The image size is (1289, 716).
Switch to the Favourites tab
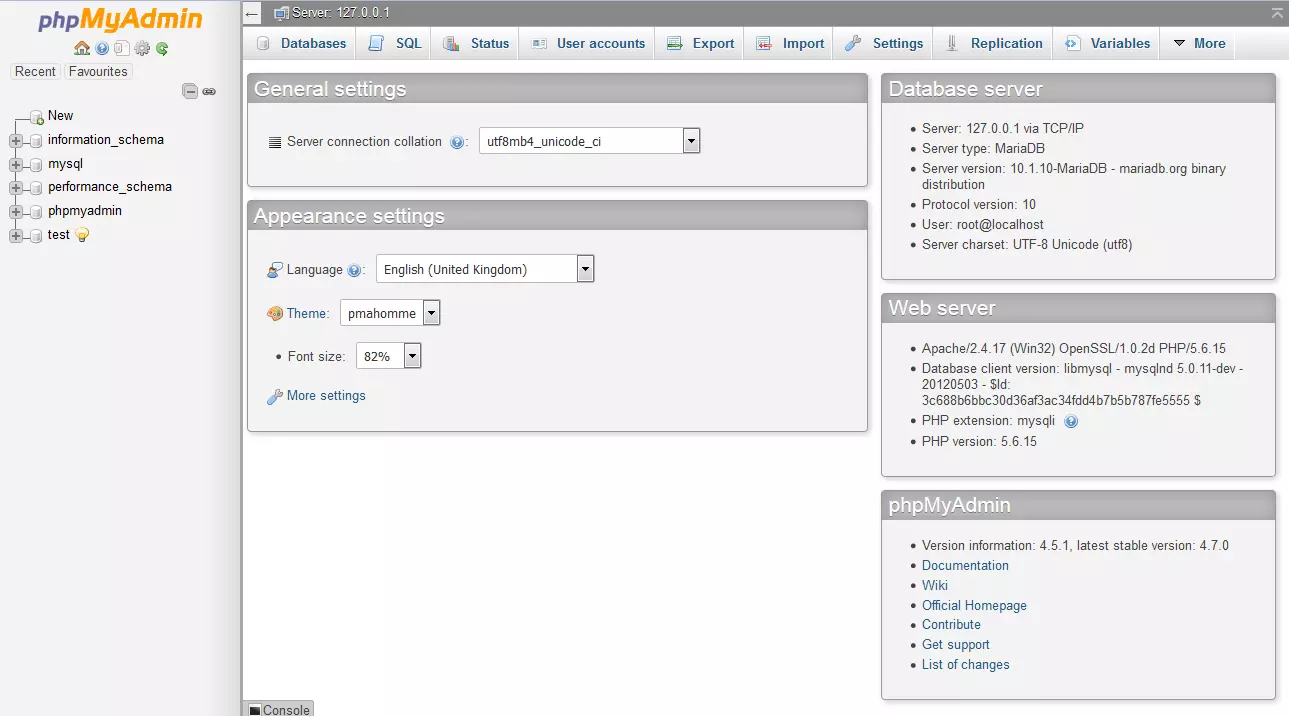point(97,71)
